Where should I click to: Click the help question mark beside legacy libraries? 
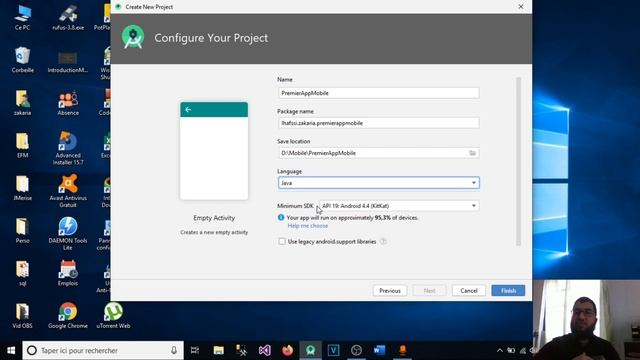pos(383,242)
